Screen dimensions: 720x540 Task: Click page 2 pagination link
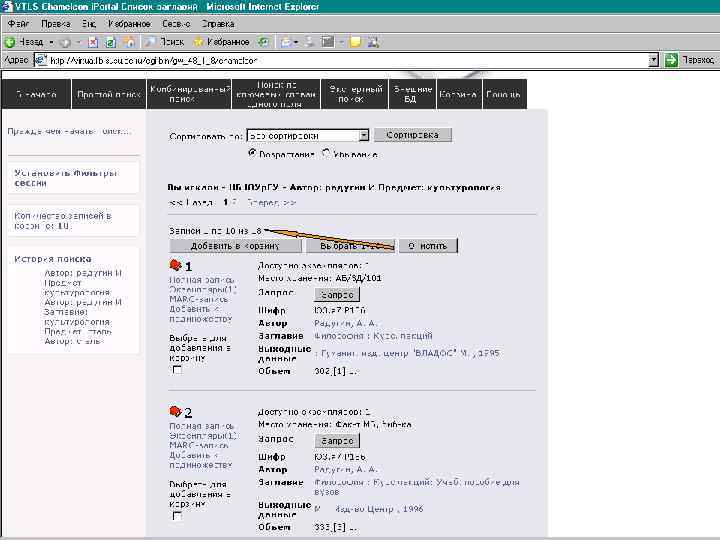[234, 202]
